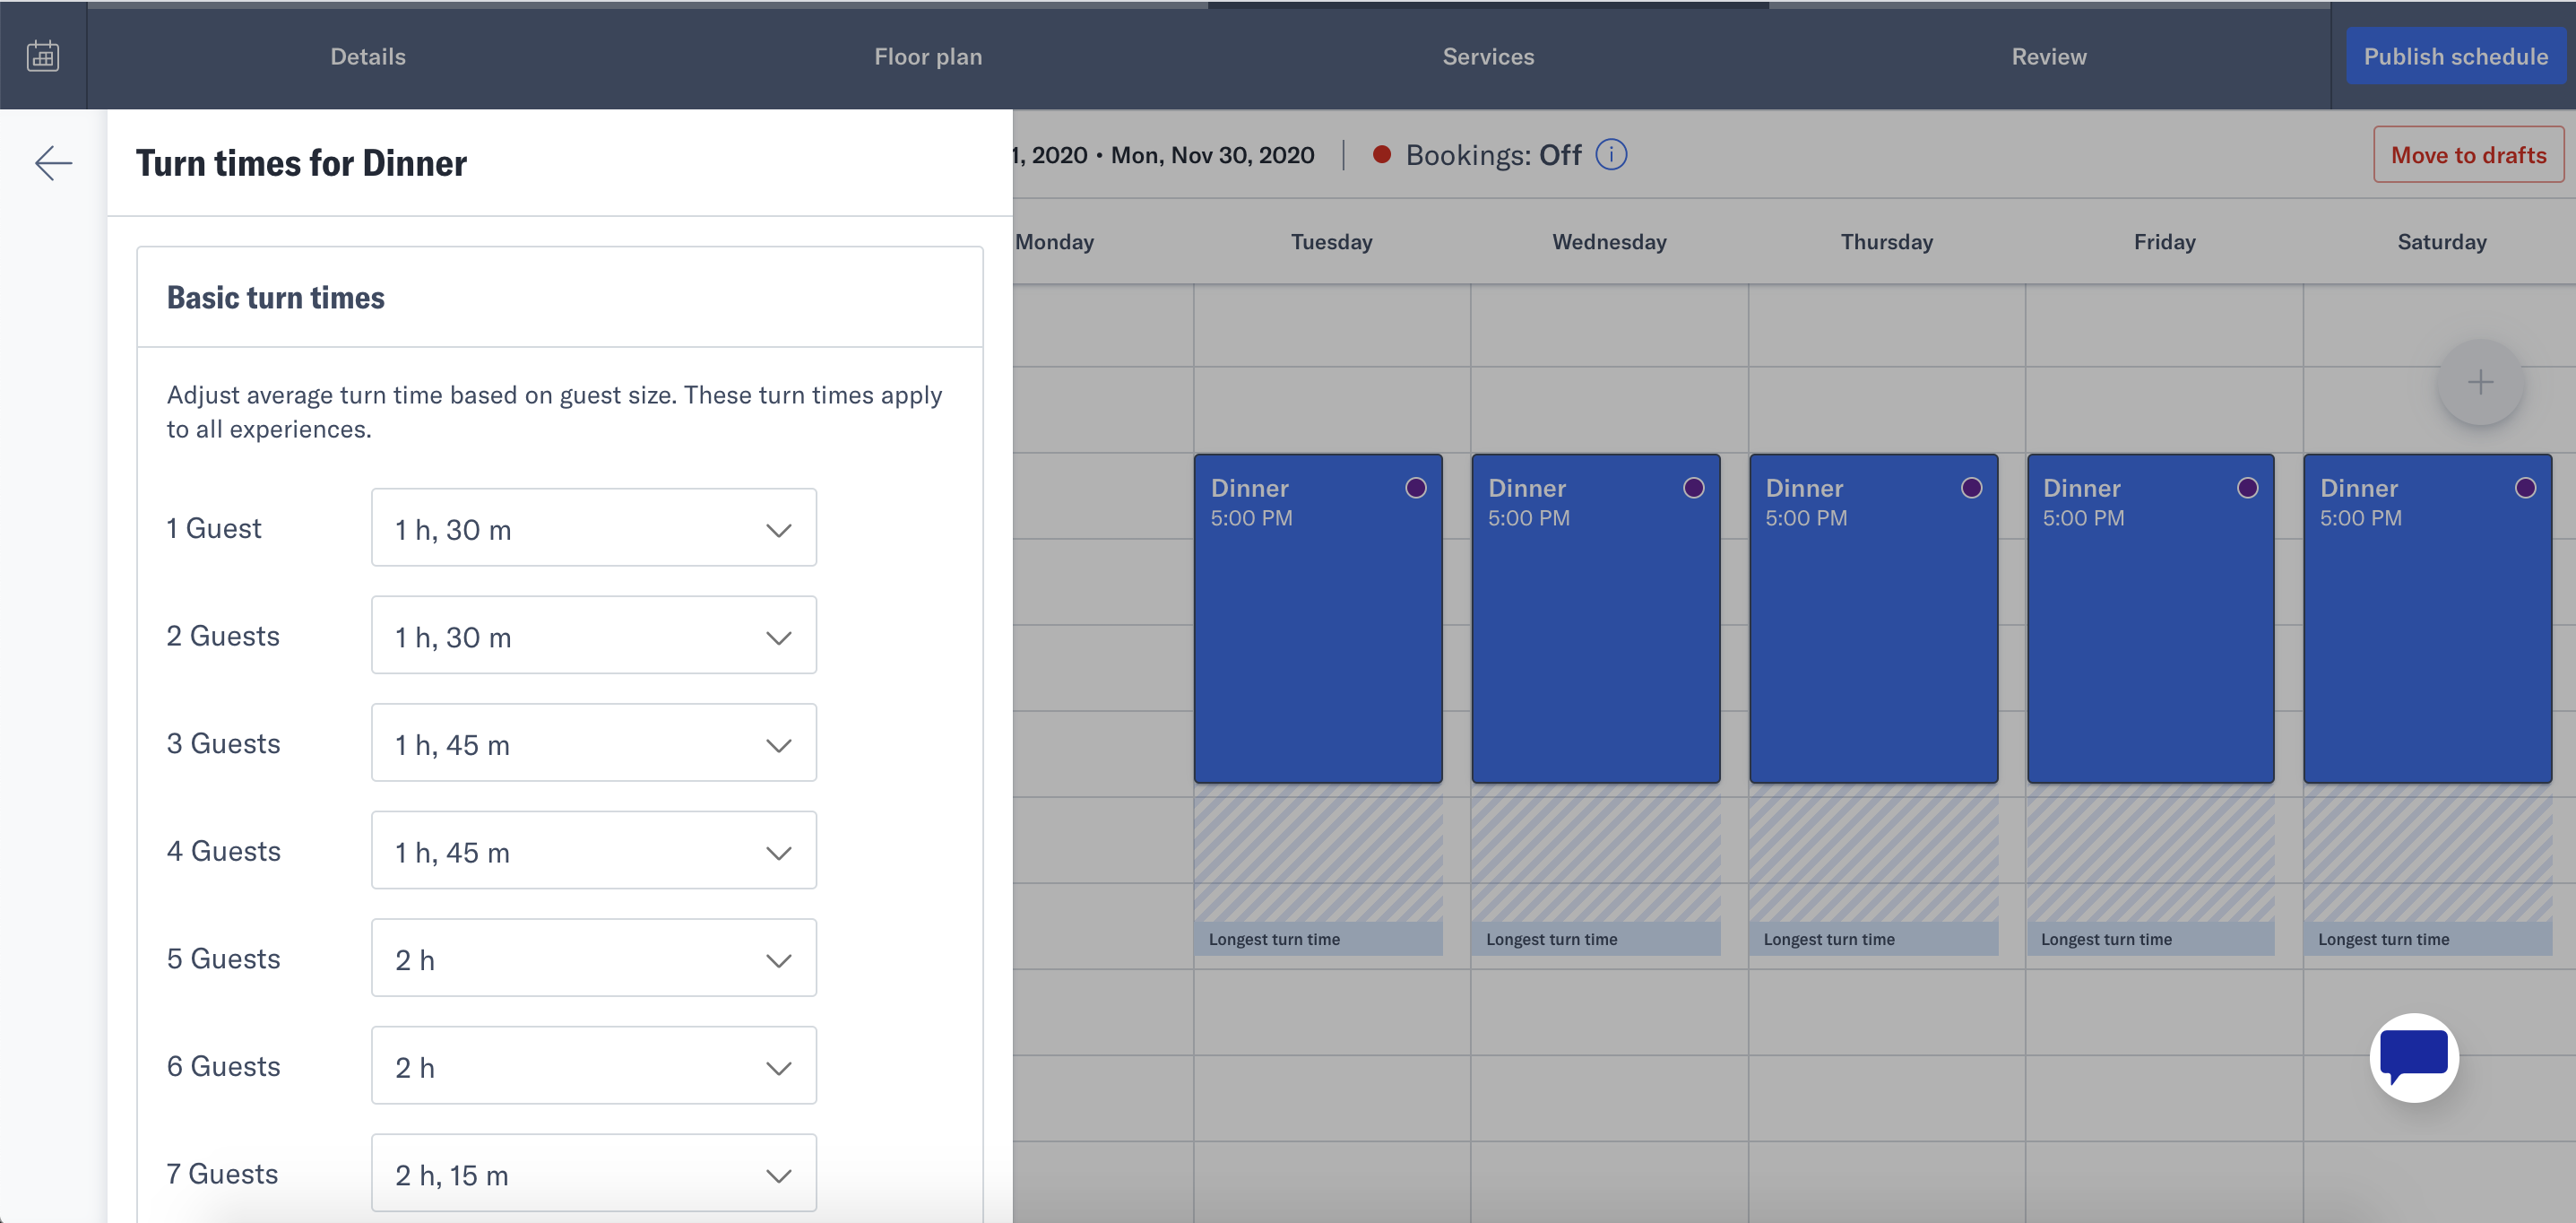Select the Tuesday Dinner service block
Screen dimensions: 2576x1223
1318,619
